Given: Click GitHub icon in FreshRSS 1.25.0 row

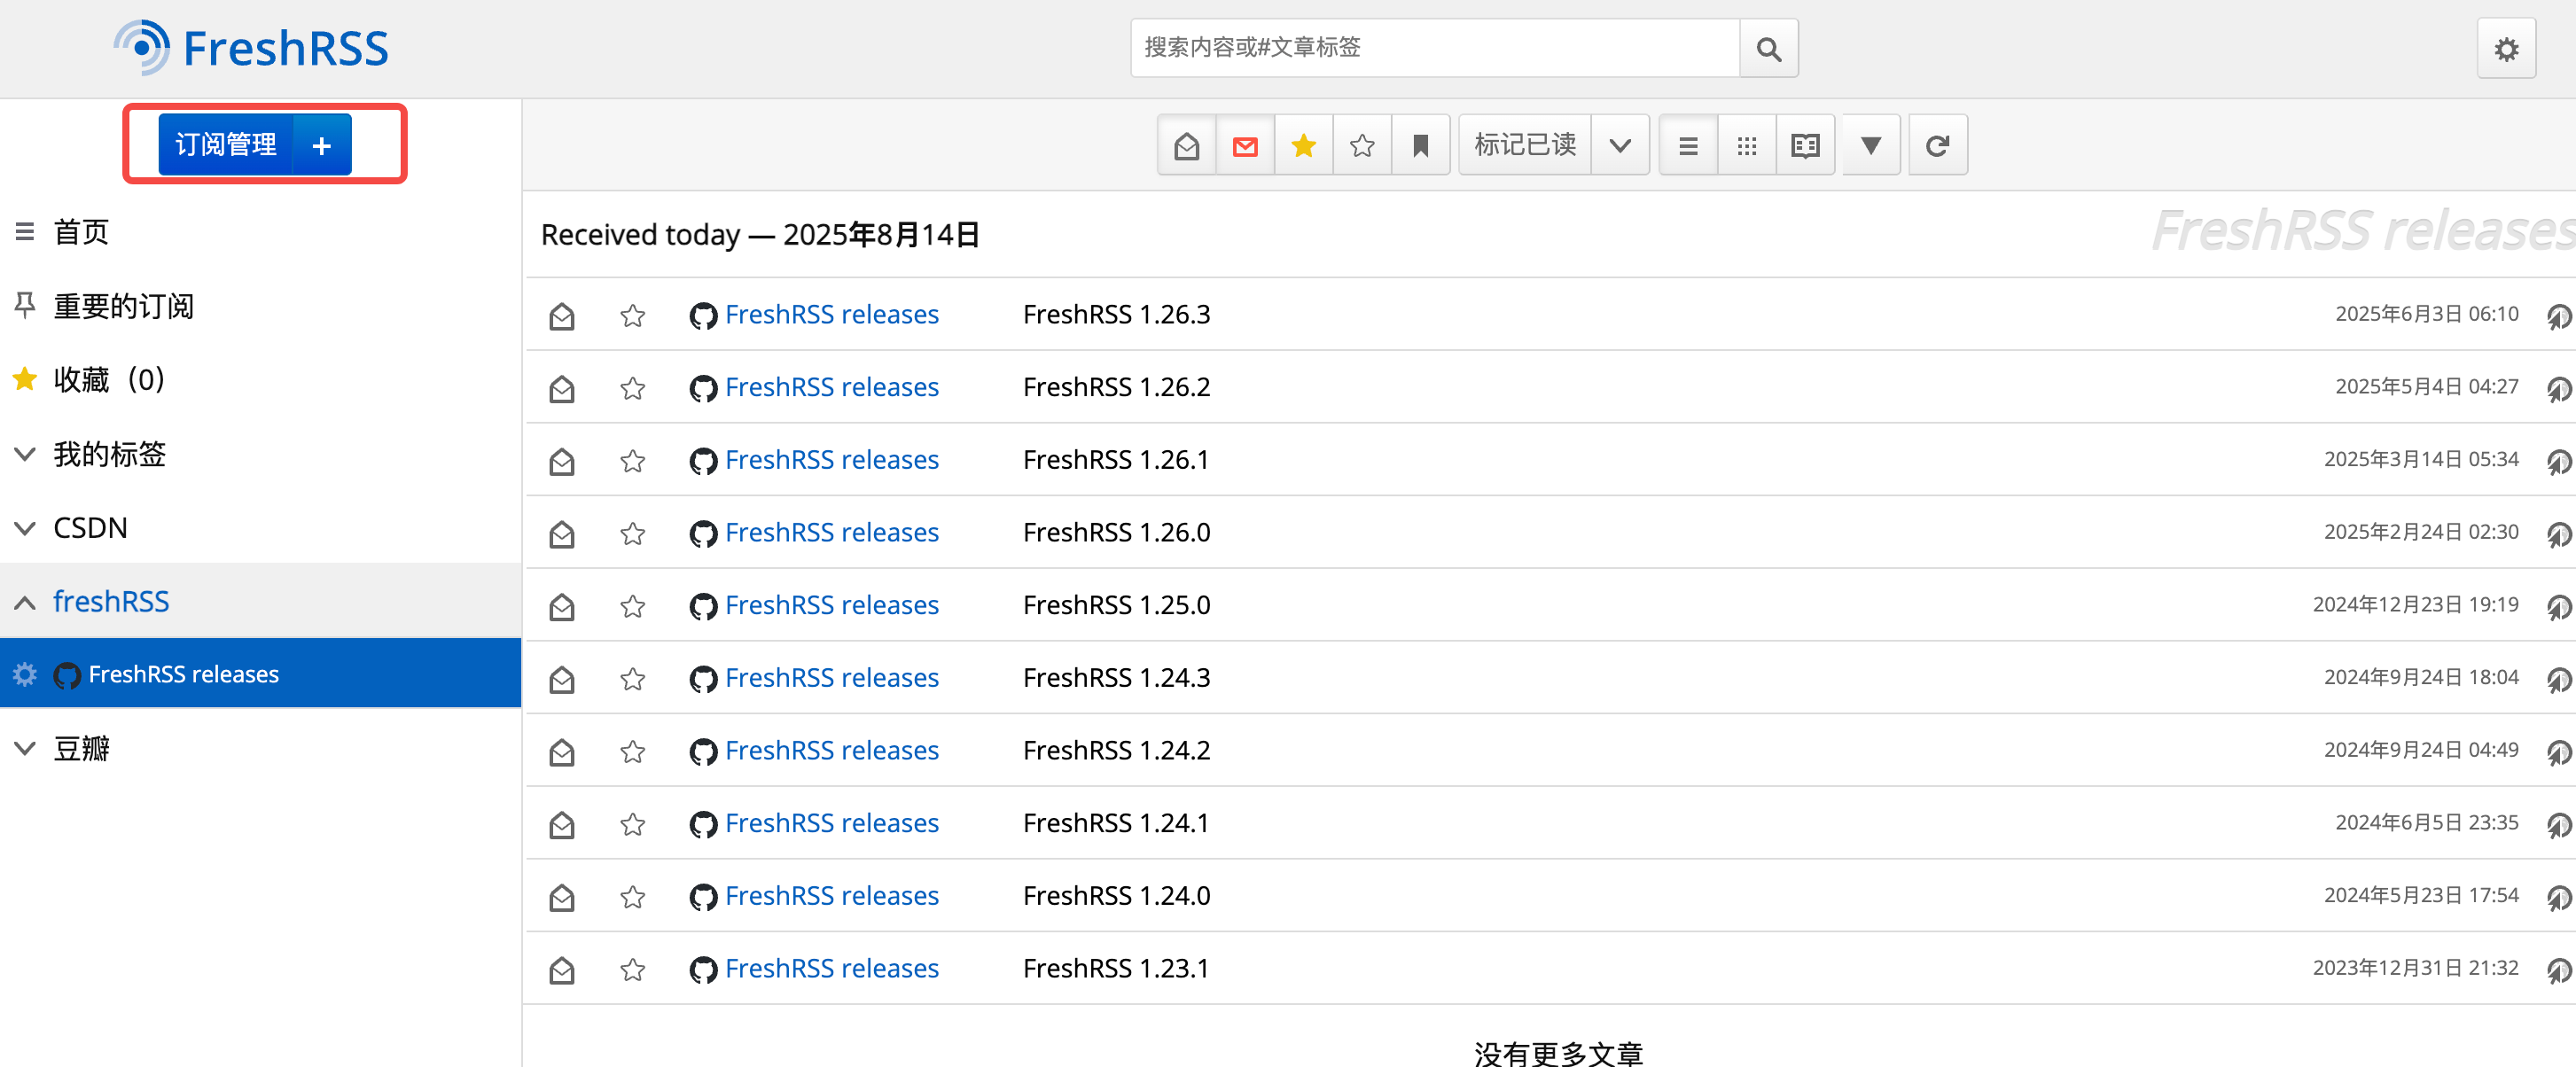Looking at the screenshot, I should pyautogui.click(x=703, y=606).
